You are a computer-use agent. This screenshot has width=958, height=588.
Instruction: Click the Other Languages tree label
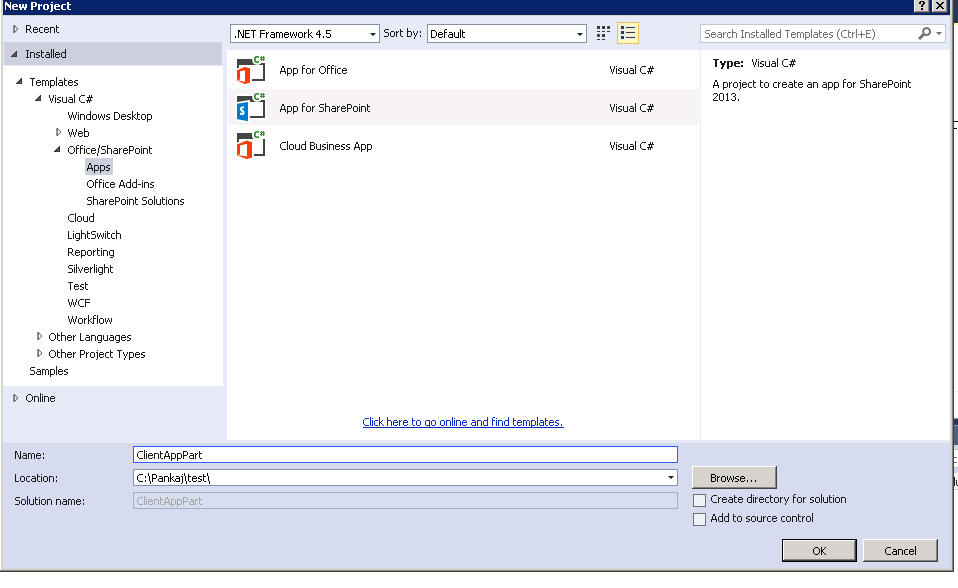point(90,337)
